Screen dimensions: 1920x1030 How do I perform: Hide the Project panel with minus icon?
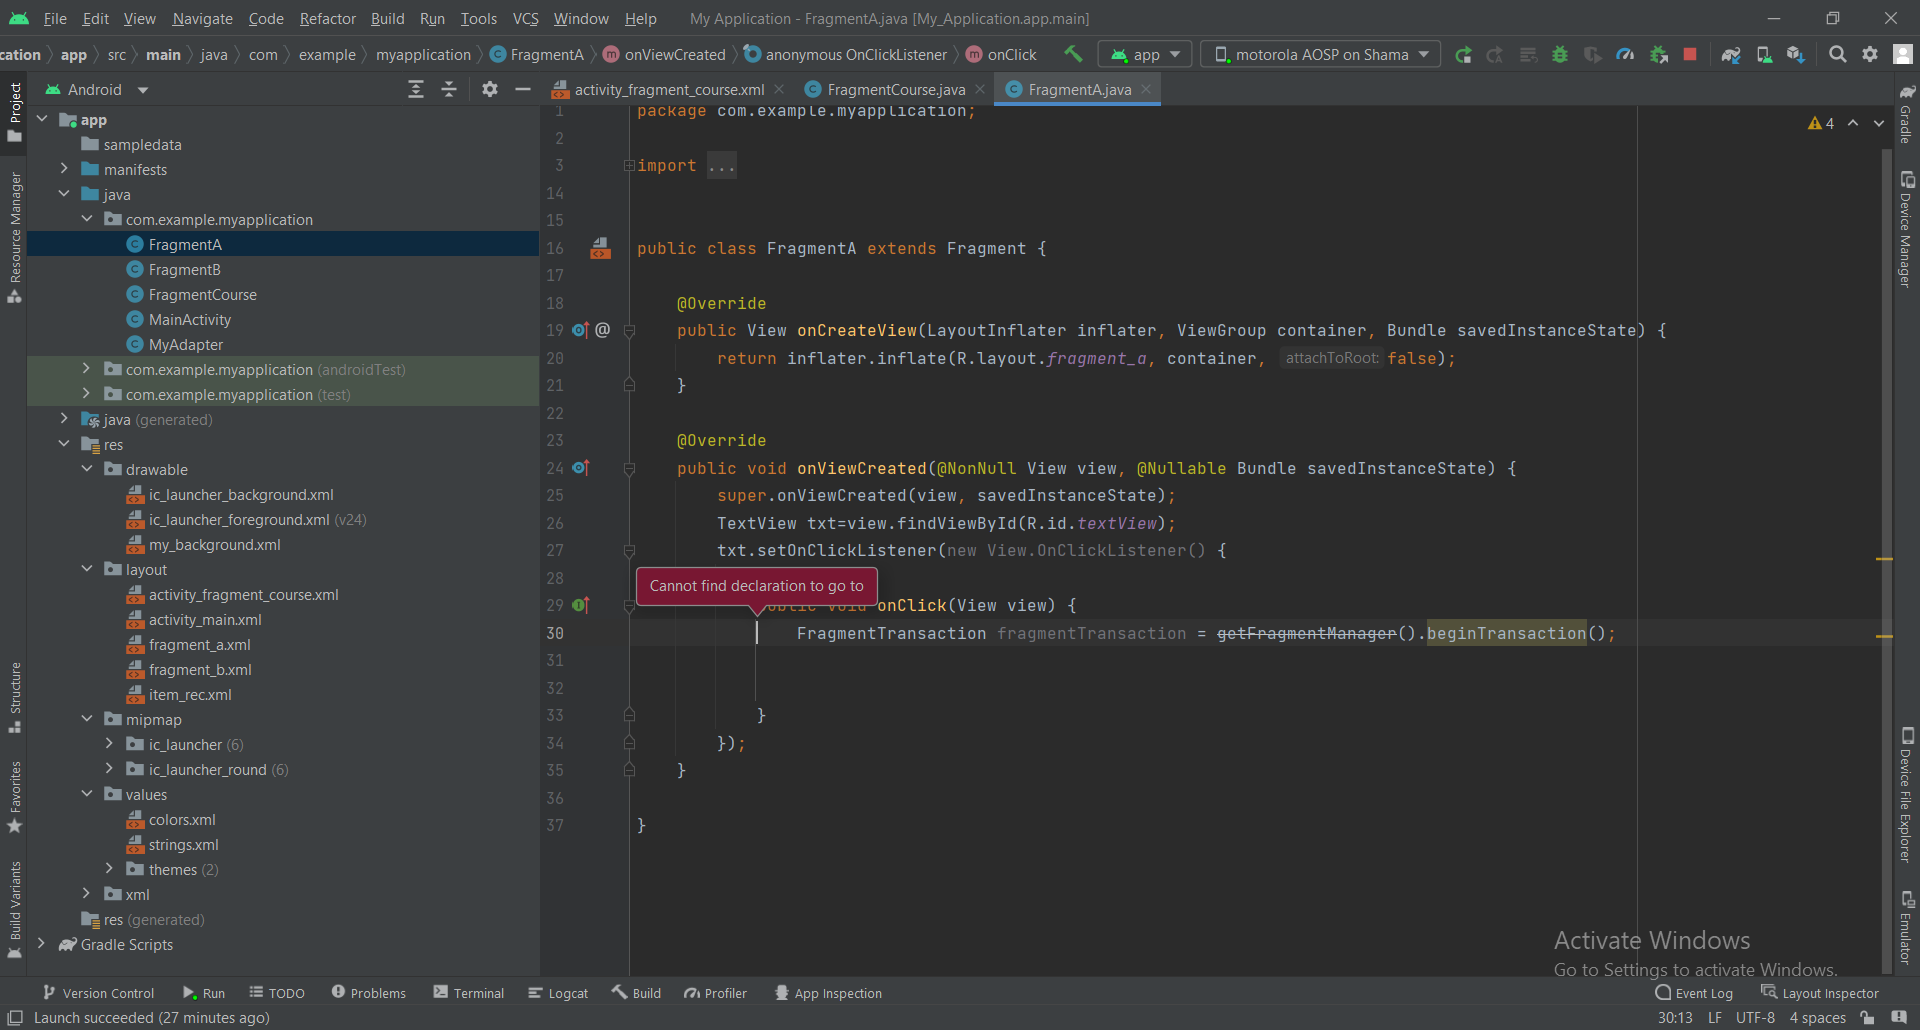pos(522,90)
